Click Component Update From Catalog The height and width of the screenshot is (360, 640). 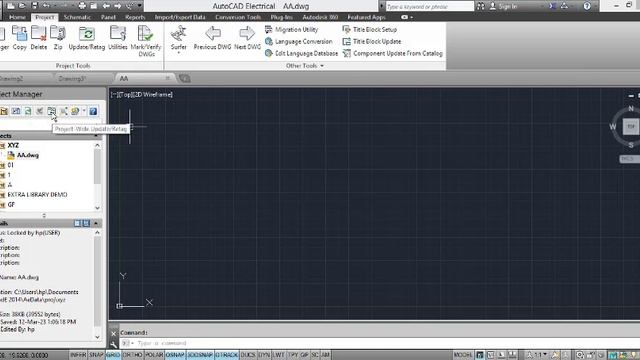pyautogui.click(x=392, y=53)
